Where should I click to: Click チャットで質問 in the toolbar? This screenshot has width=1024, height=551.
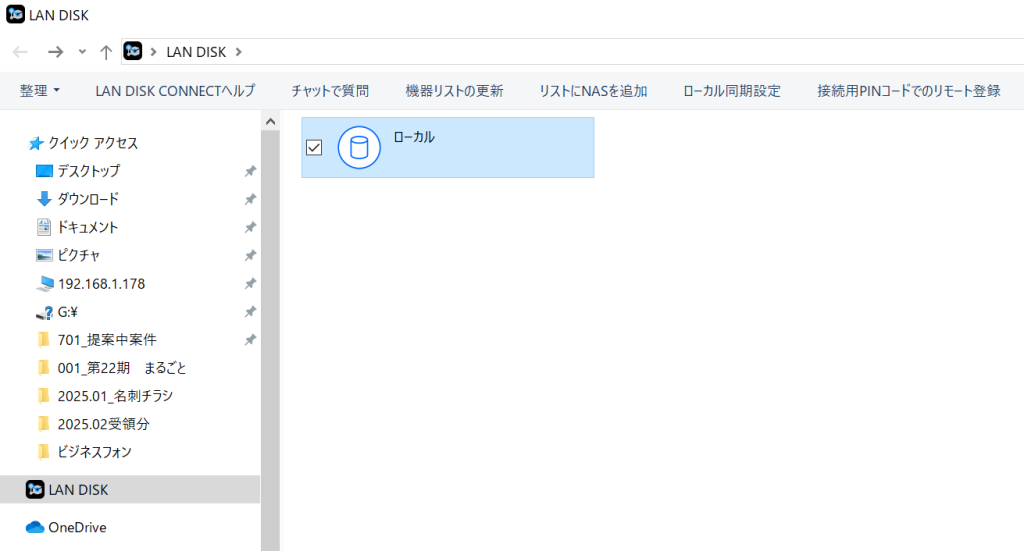point(330,91)
